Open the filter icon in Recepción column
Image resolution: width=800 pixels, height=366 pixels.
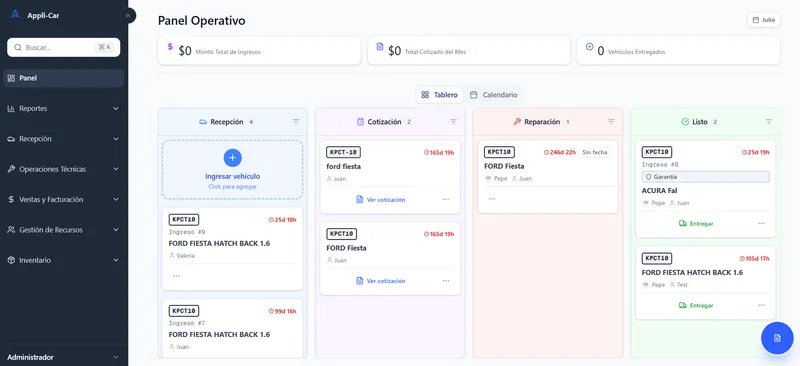[x=296, y=122]
